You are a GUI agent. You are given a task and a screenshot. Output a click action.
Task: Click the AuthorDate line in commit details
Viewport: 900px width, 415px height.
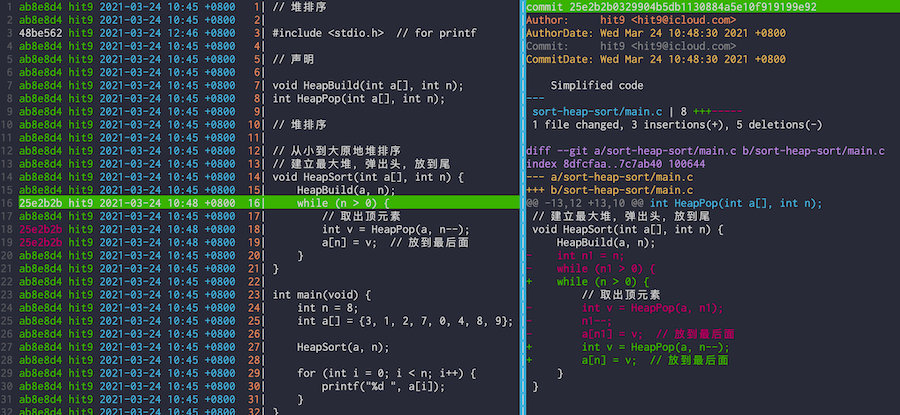click(655, 33)
